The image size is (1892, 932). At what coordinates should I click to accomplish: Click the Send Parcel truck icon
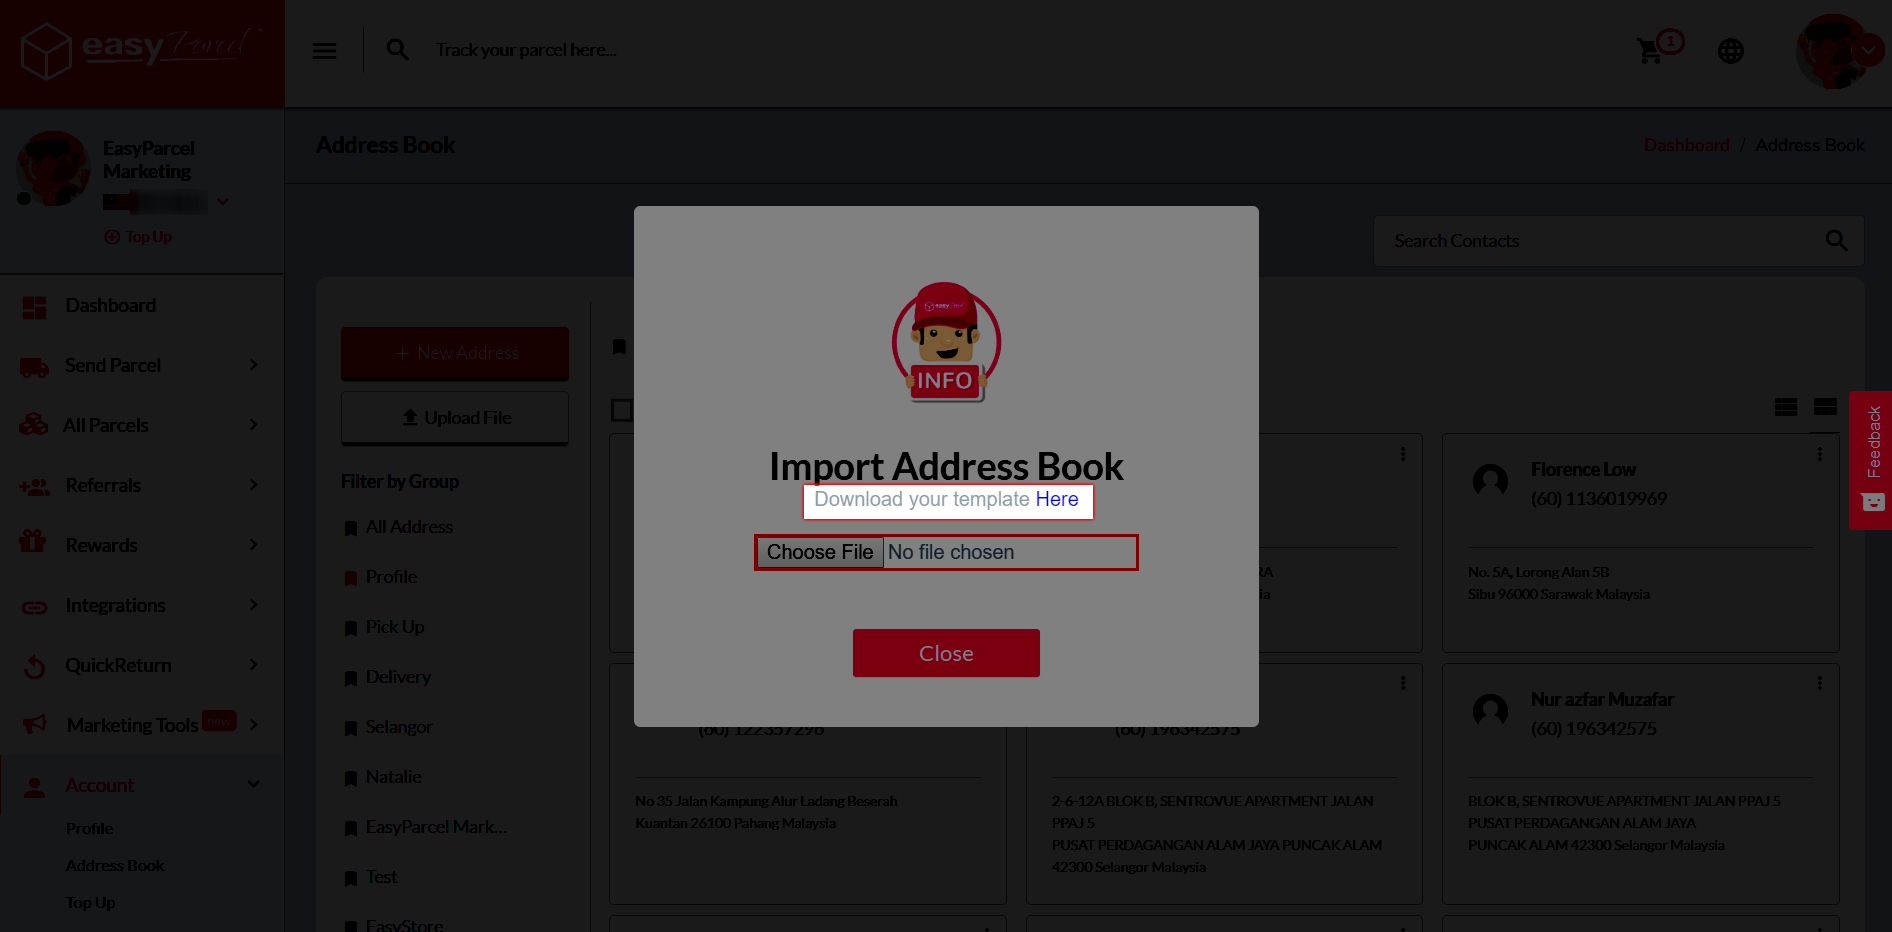[34, 367]
